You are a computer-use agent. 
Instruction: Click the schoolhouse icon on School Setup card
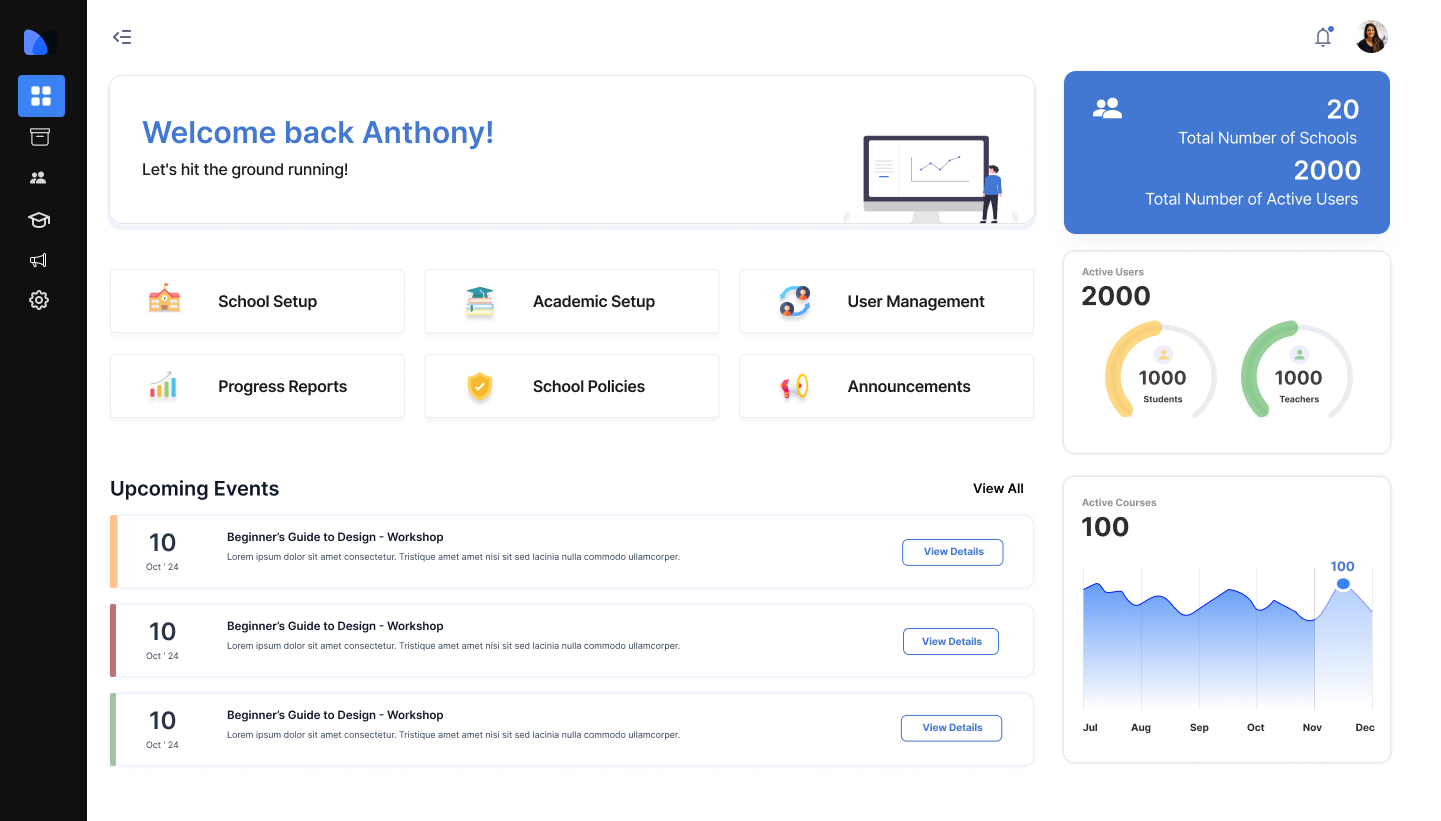tap(163, 300)
